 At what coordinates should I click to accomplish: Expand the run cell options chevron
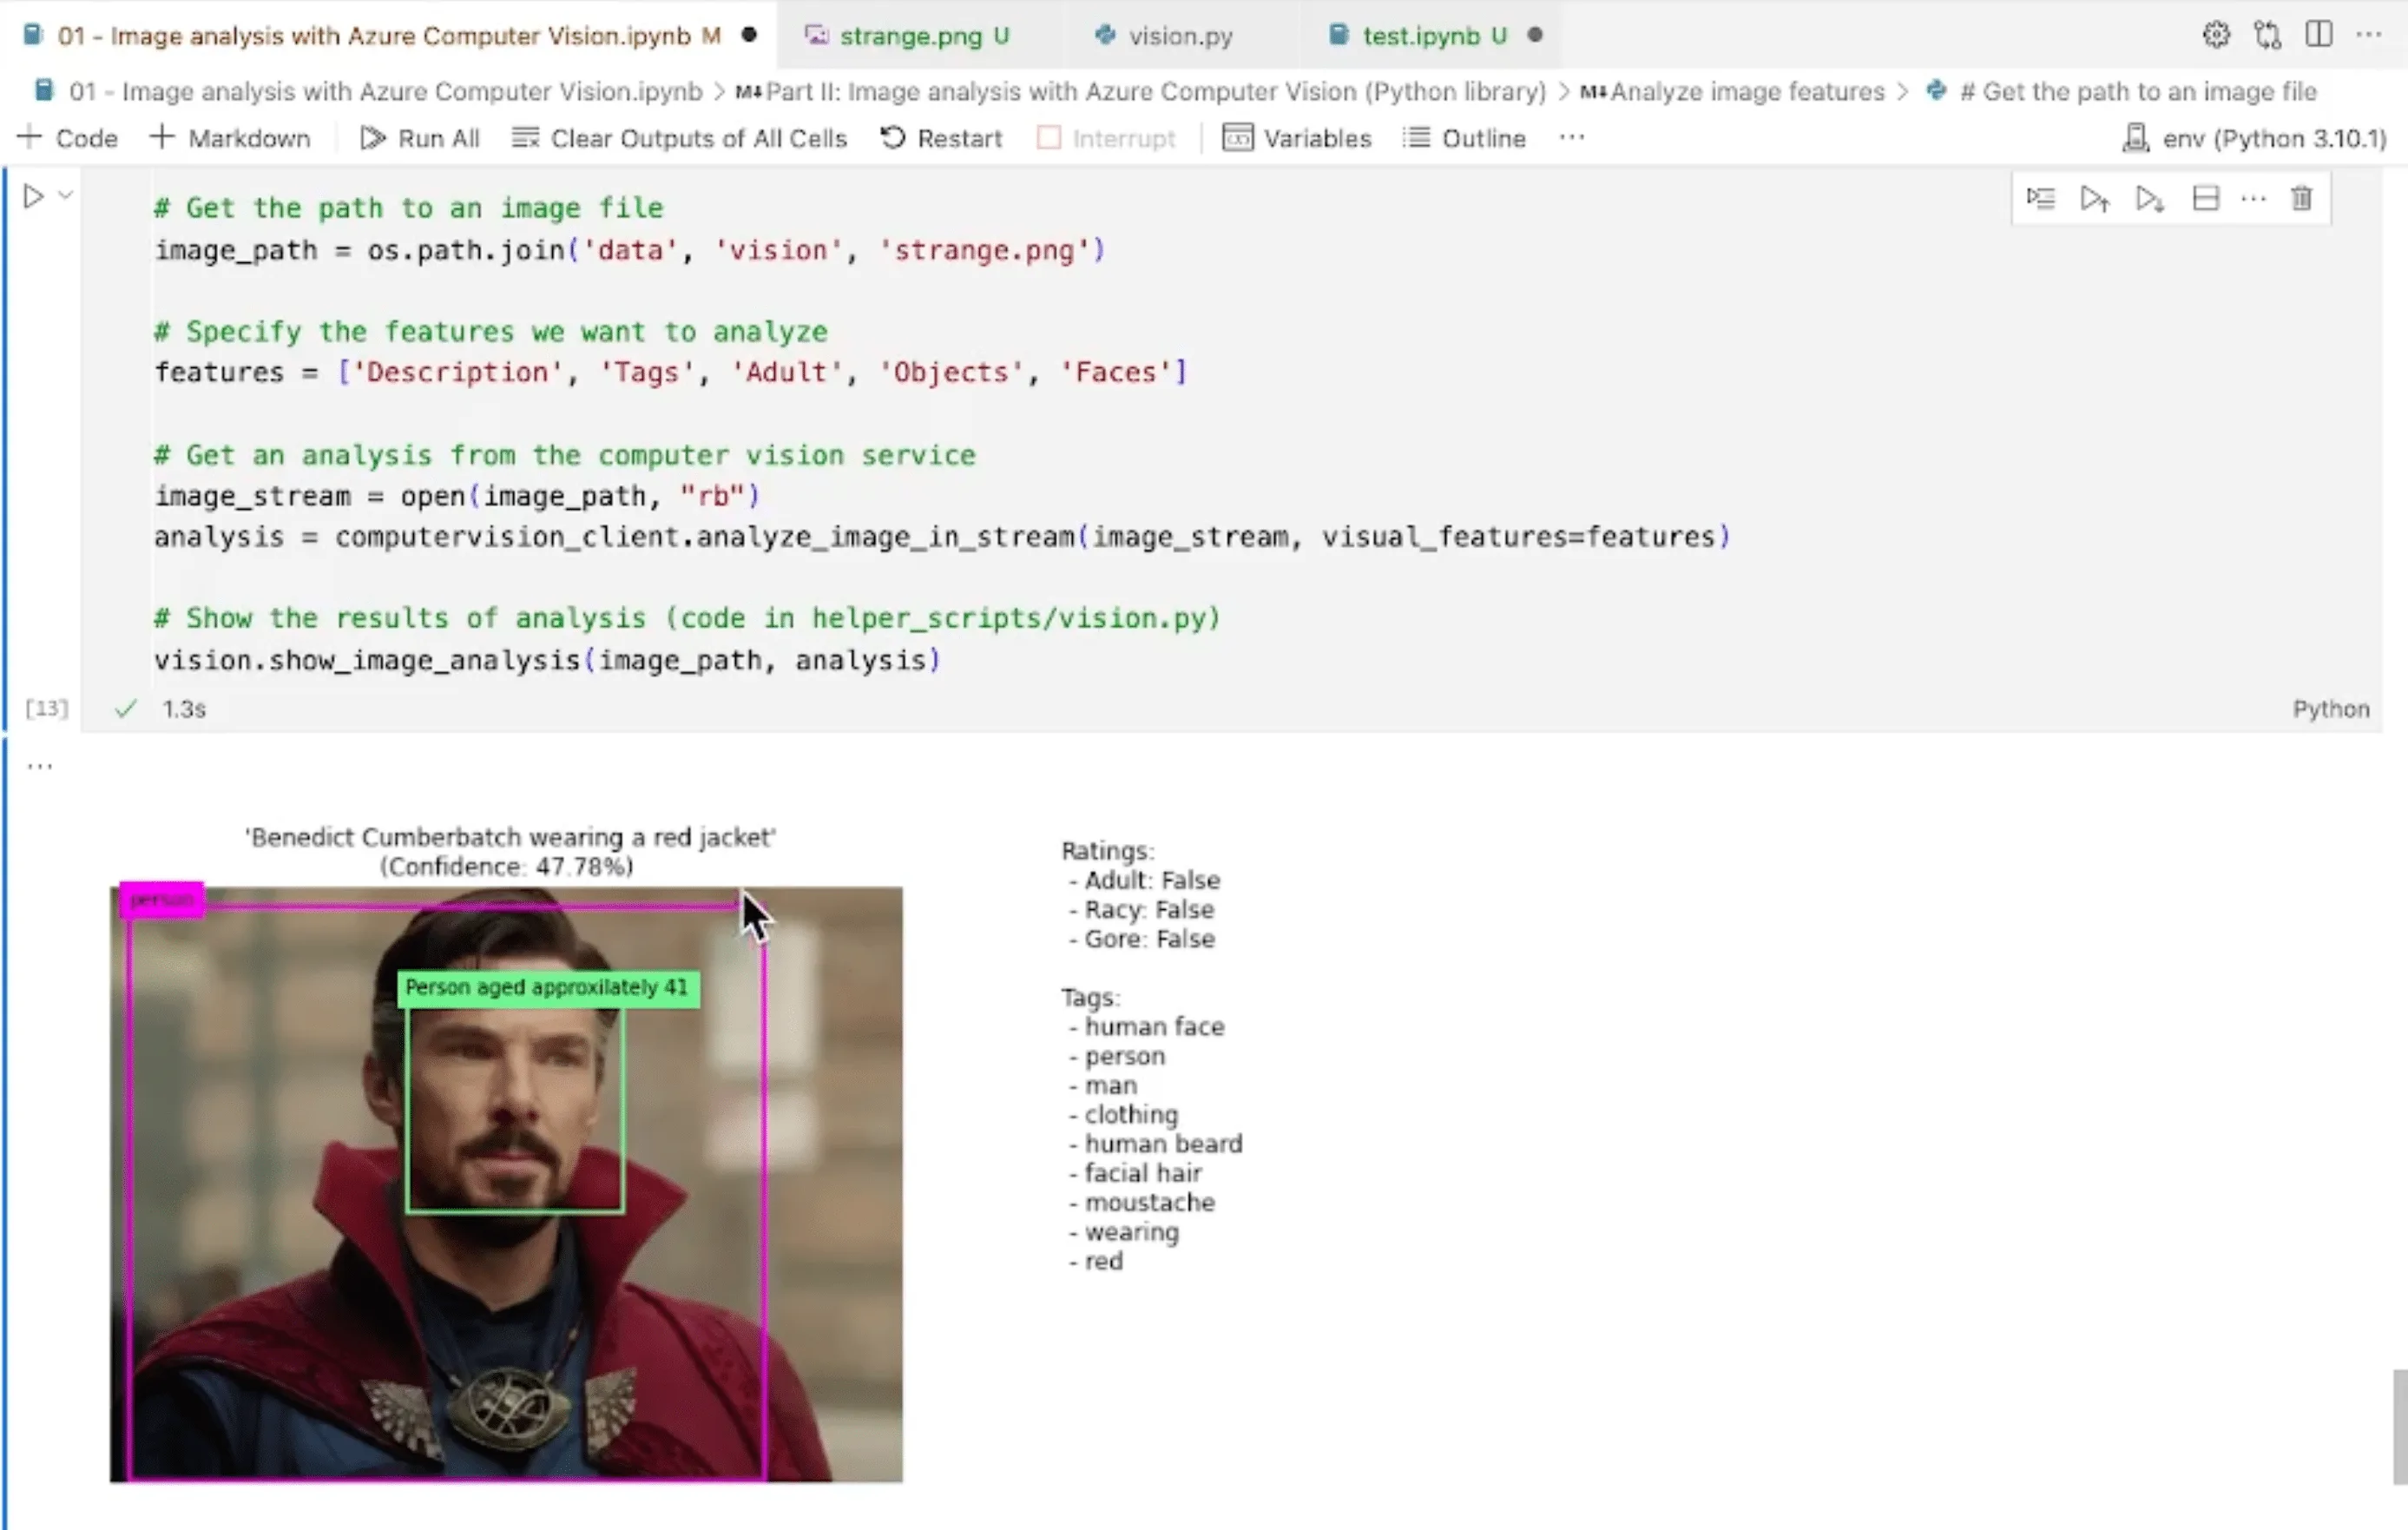coord(65,196)
